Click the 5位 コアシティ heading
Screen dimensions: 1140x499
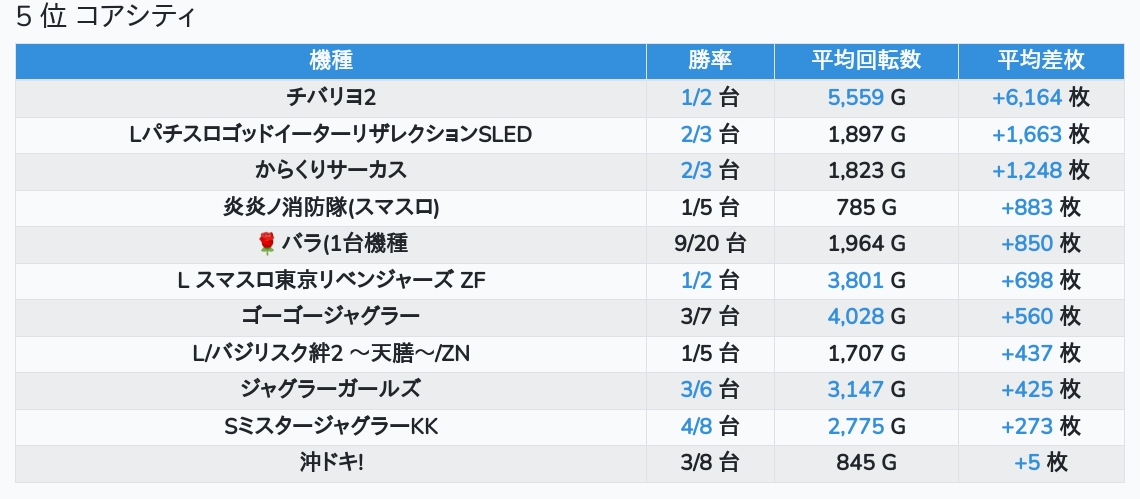106,17
